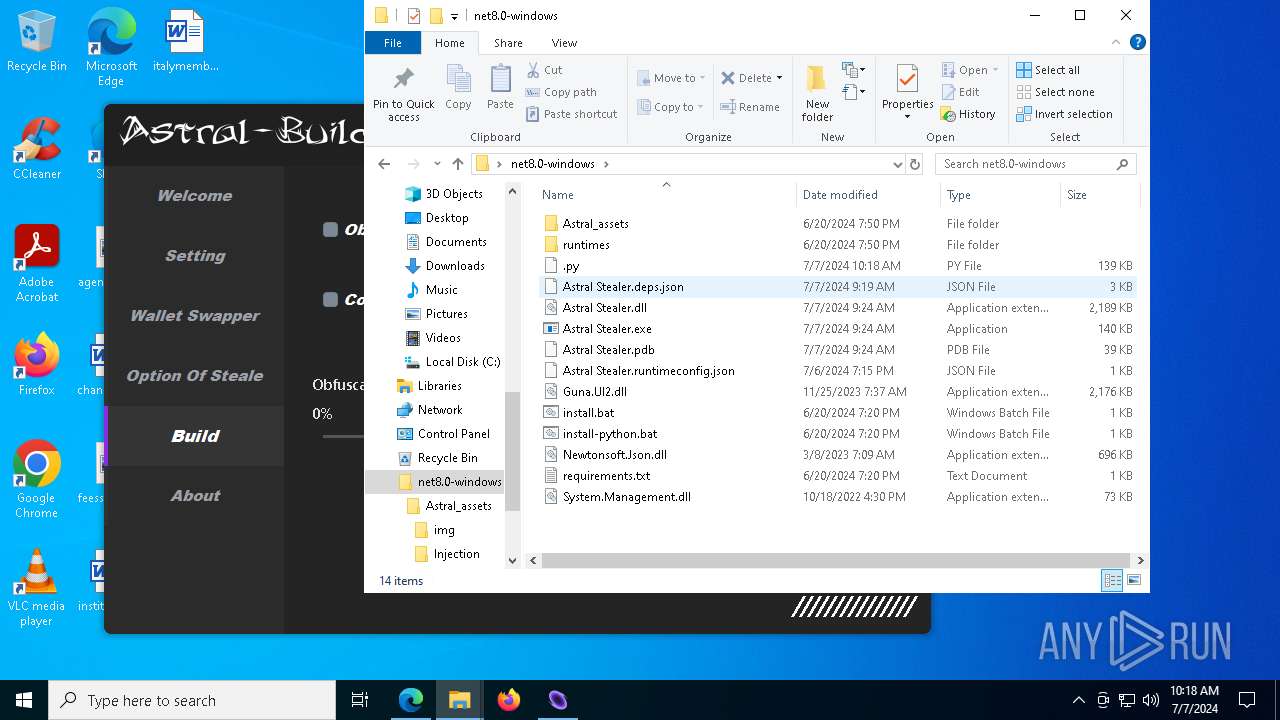Select the Home ribbon tab
The width and height of the screenshot is (1280, 720).
450,43
